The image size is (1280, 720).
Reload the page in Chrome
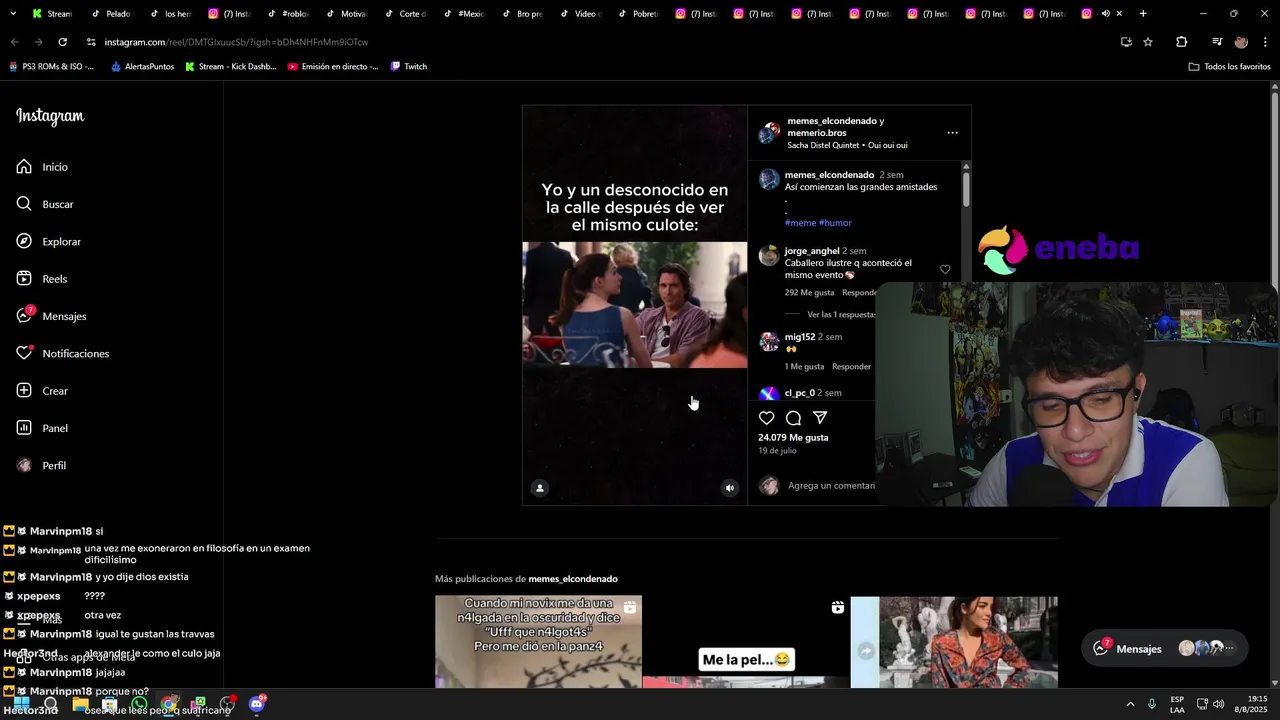click(62, 42)
